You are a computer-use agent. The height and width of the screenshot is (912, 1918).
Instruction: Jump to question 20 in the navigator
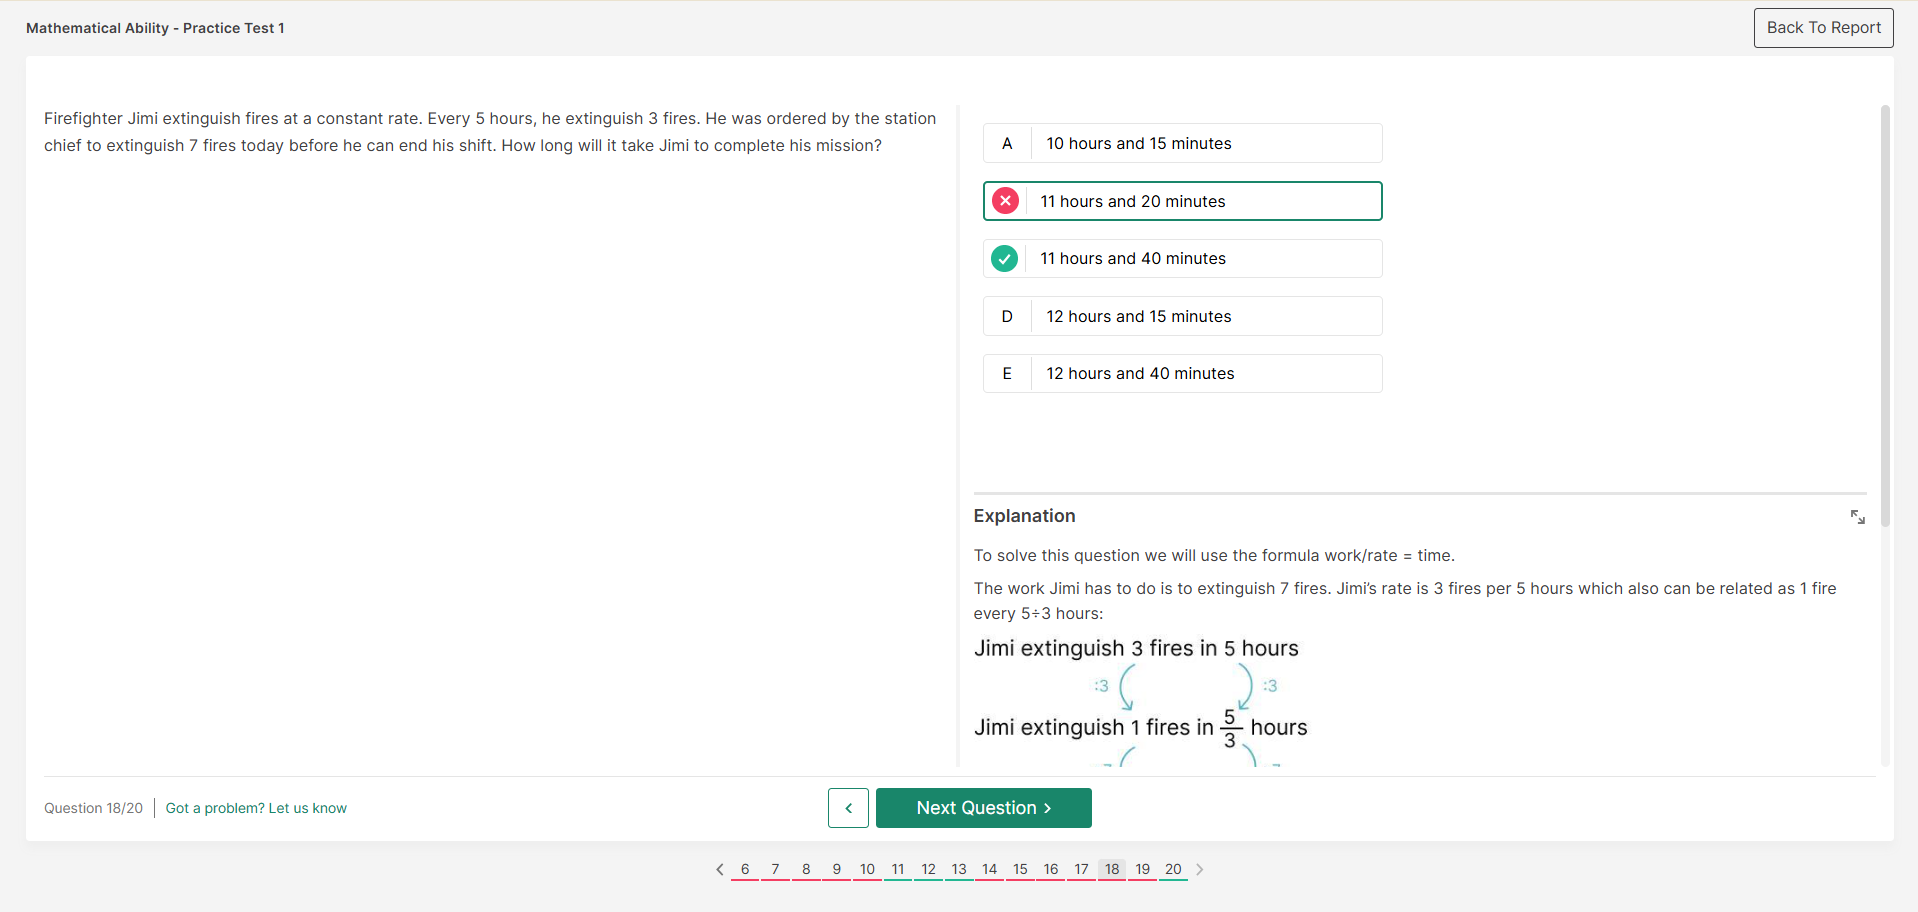coord(1173,869)
